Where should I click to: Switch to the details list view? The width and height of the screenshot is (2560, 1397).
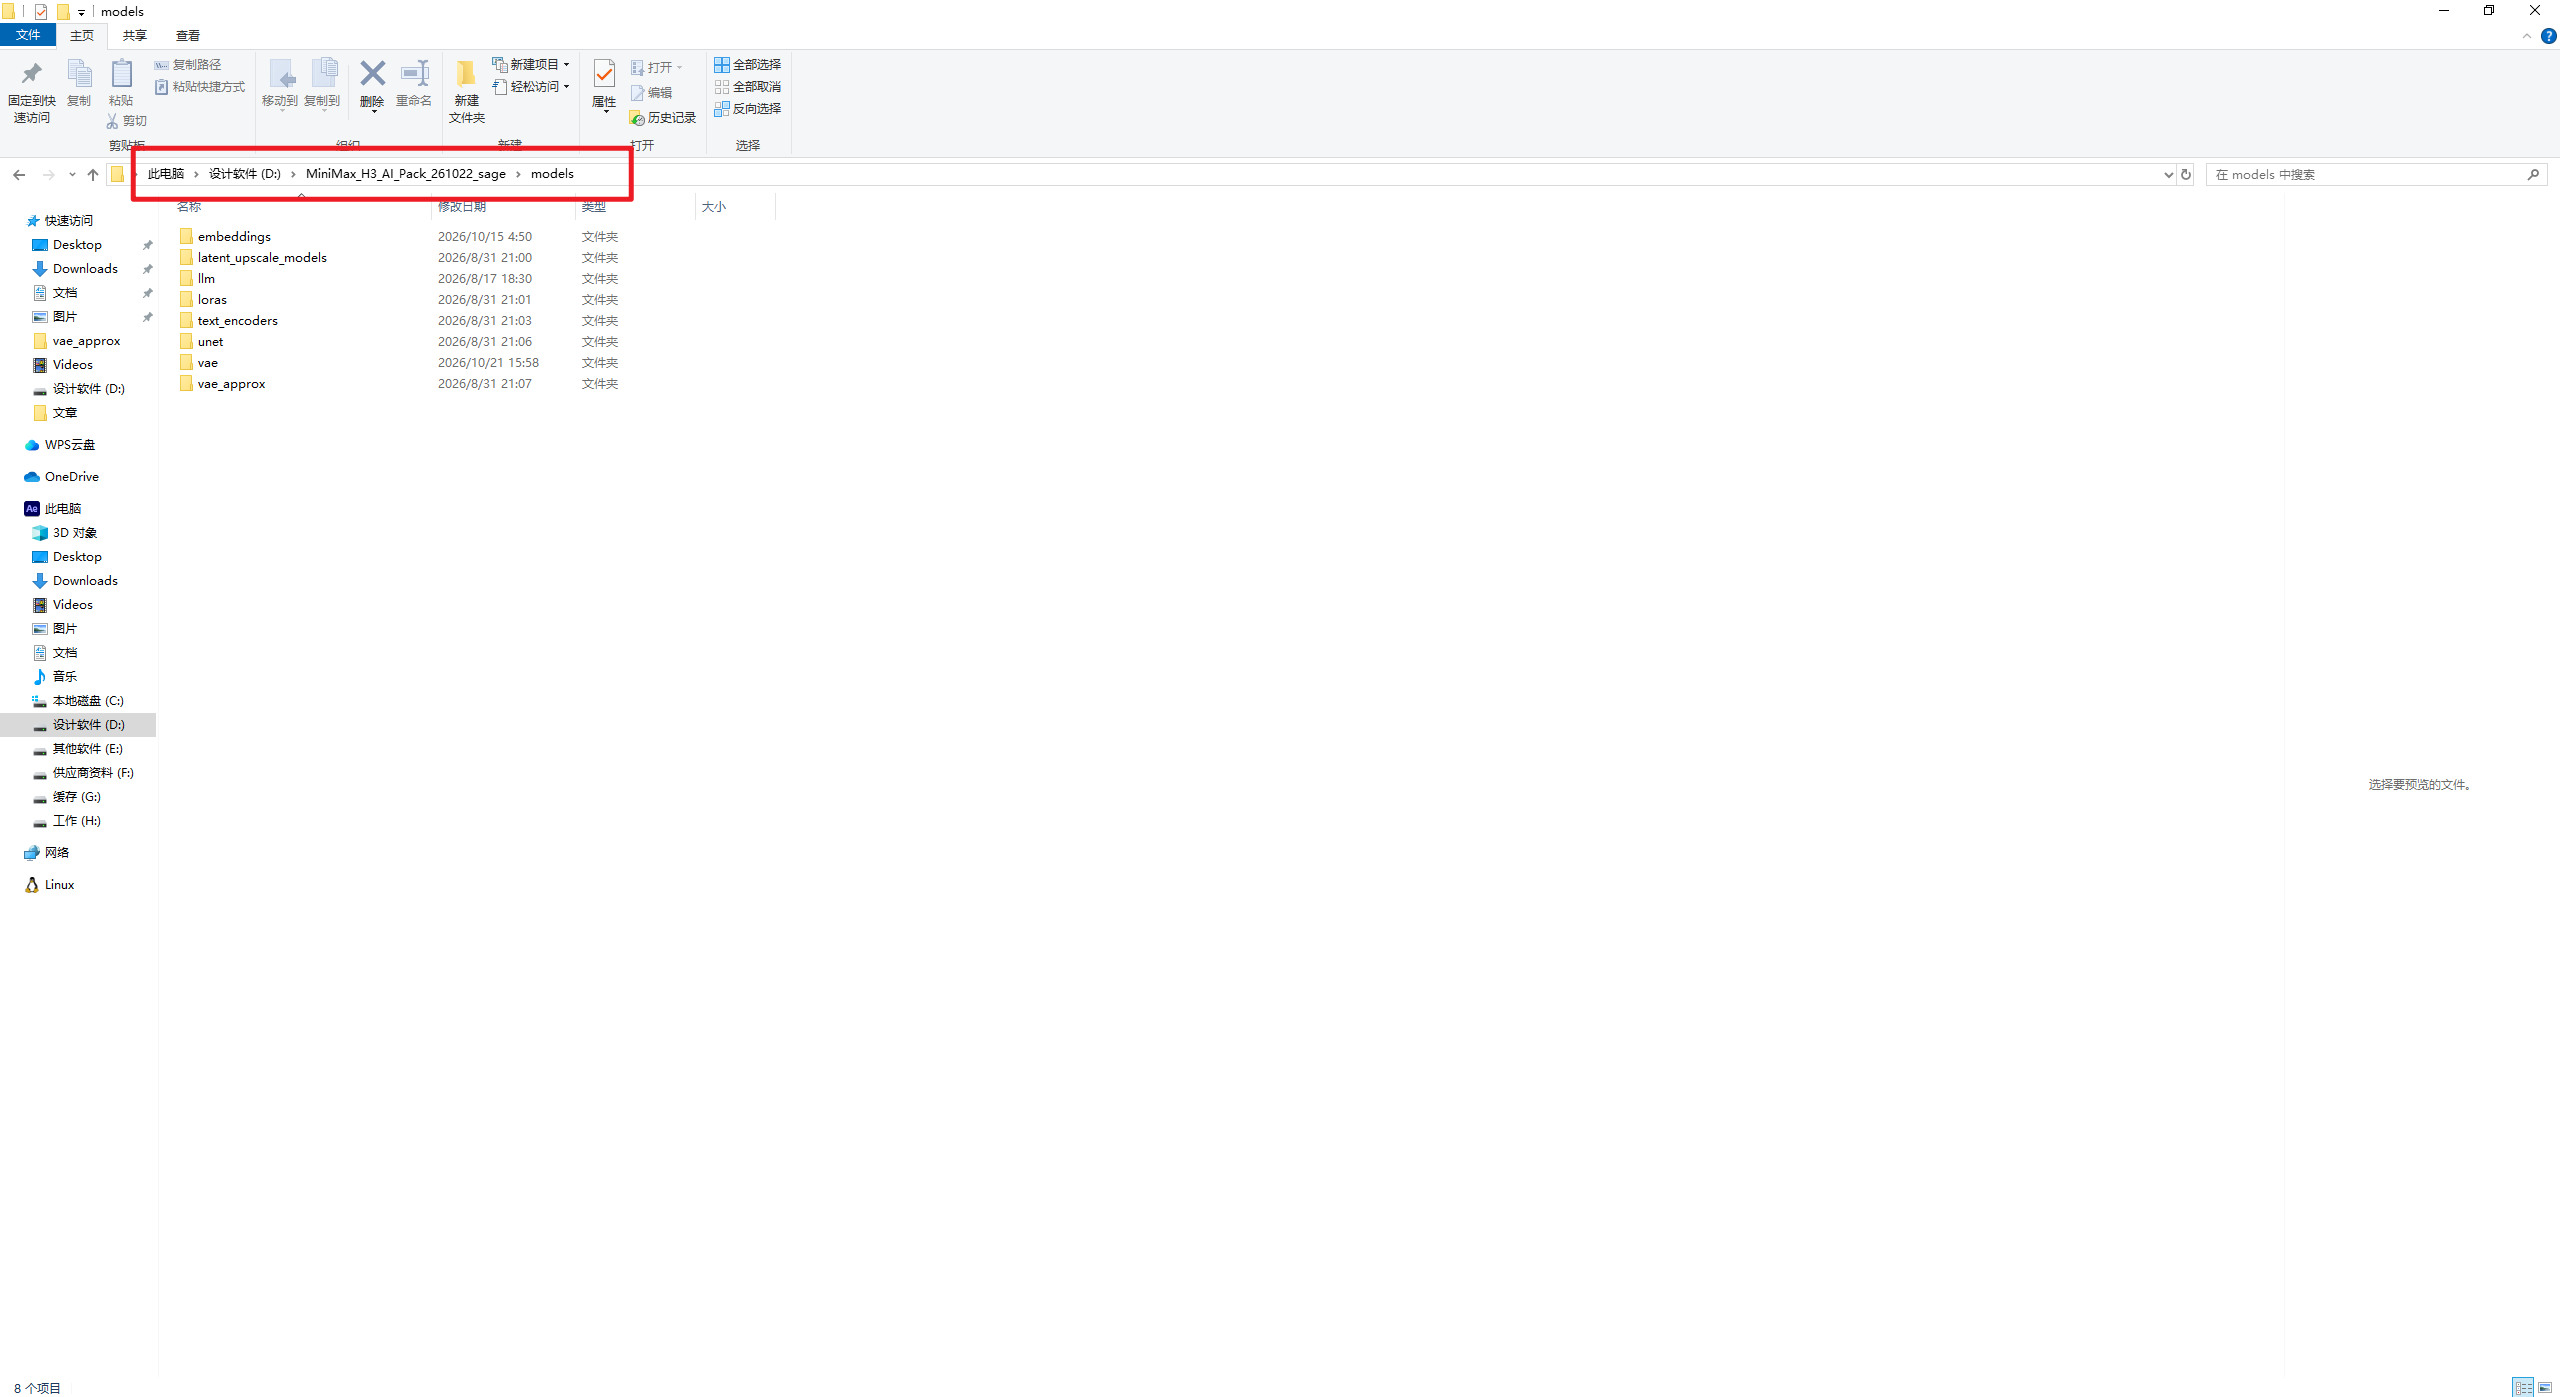[2523, 1387]
